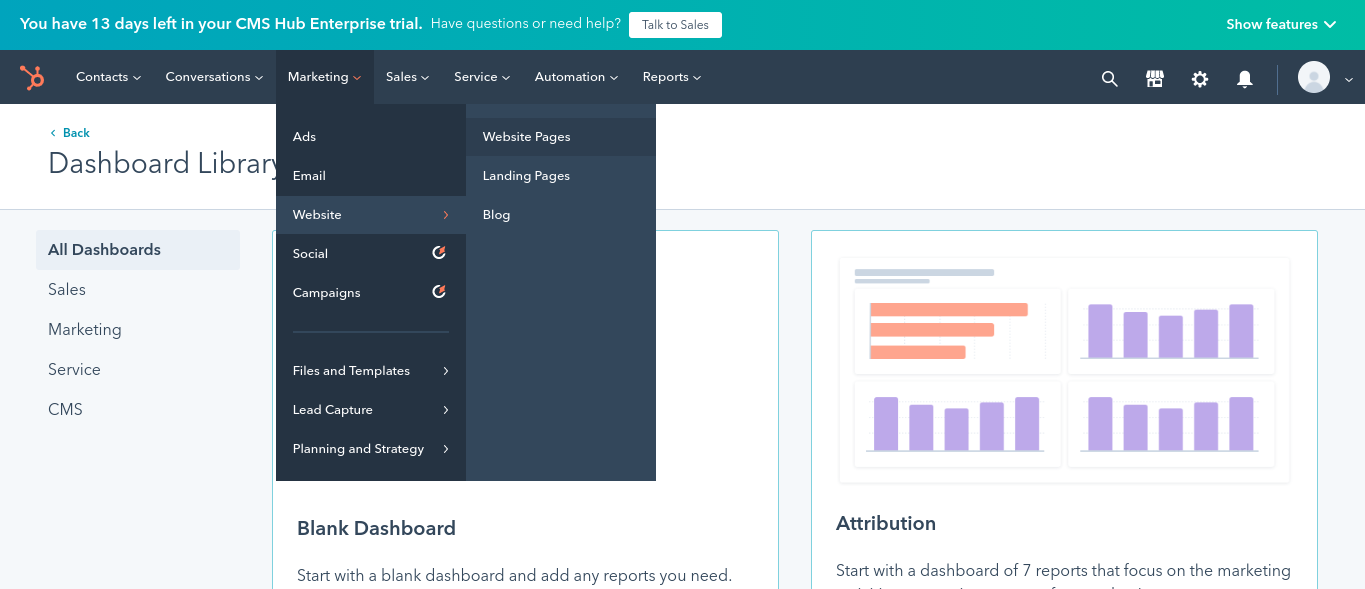
Task: Click the Blank Dashboard title
Action: pyautogui.click(x=376, y=528)
